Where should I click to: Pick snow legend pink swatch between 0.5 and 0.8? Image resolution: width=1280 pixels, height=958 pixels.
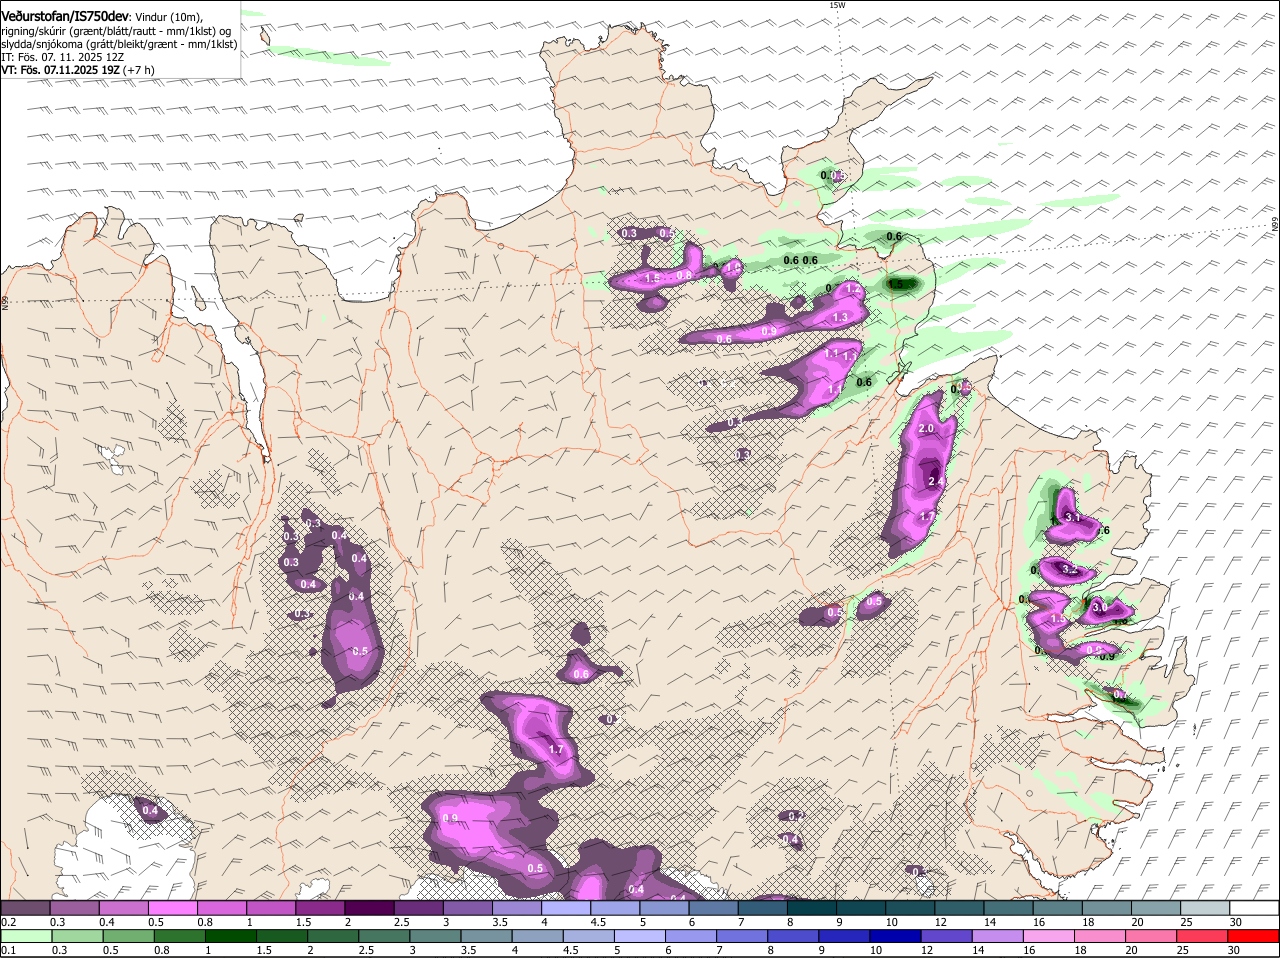(x=172, y=907)
